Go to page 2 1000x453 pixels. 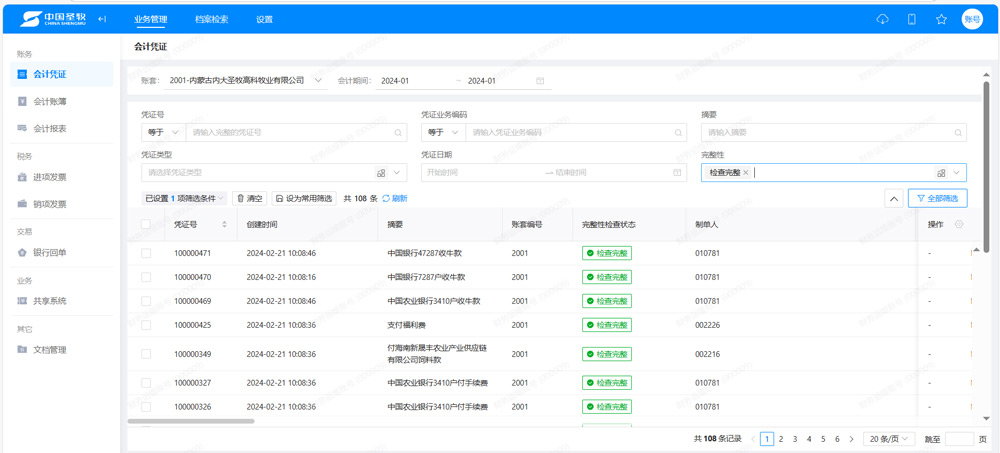coord(781,439)
